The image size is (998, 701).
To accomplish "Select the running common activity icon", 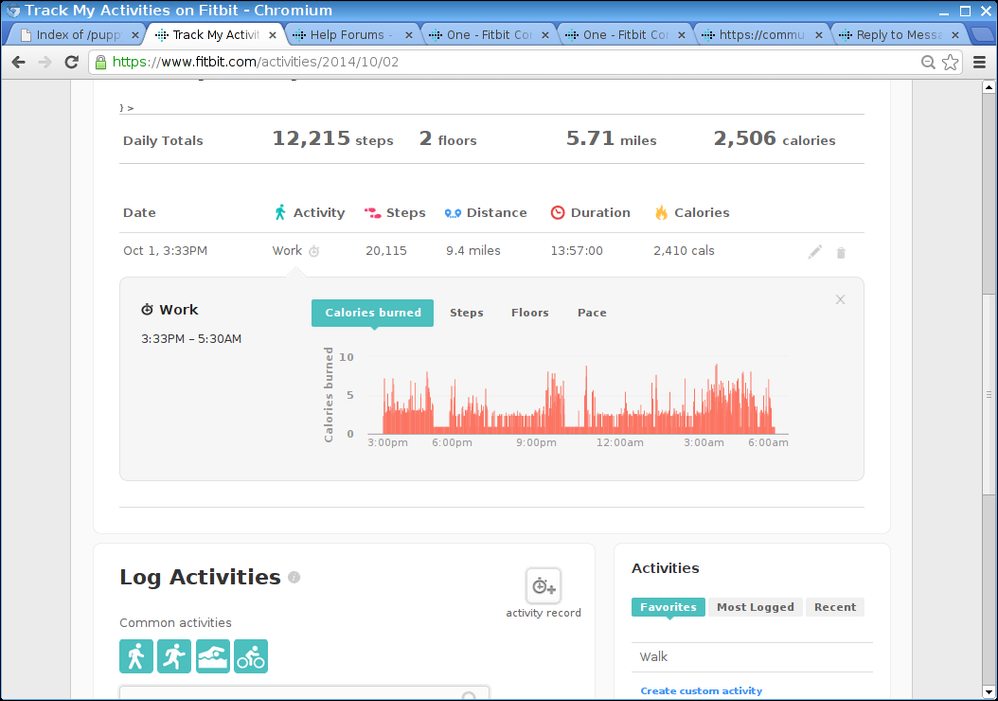I will 174,656.
